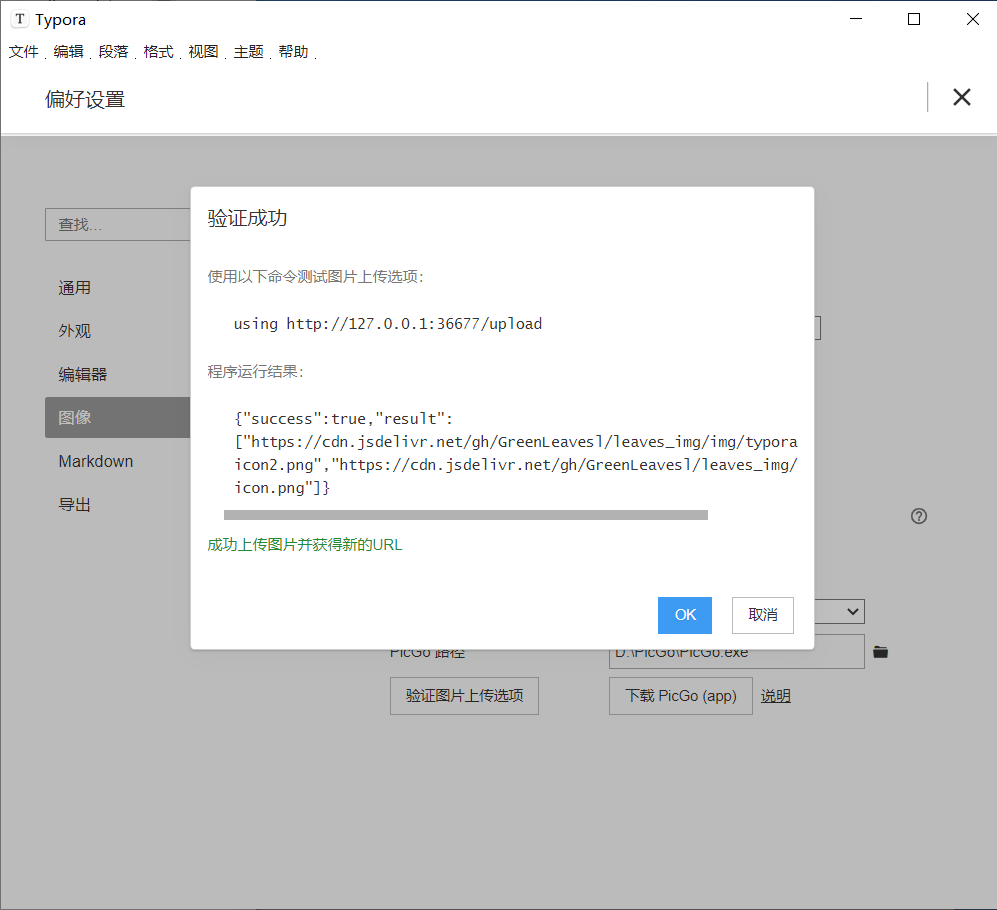
Task: Open the 编辑 menu
Action: [x=69, y=52]
